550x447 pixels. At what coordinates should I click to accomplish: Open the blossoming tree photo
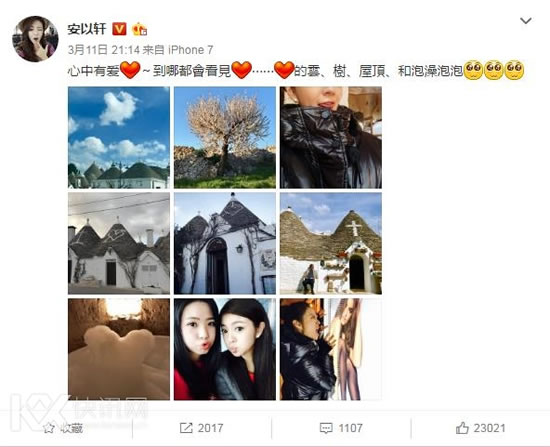pyautogui.click(x=225, y=138)
